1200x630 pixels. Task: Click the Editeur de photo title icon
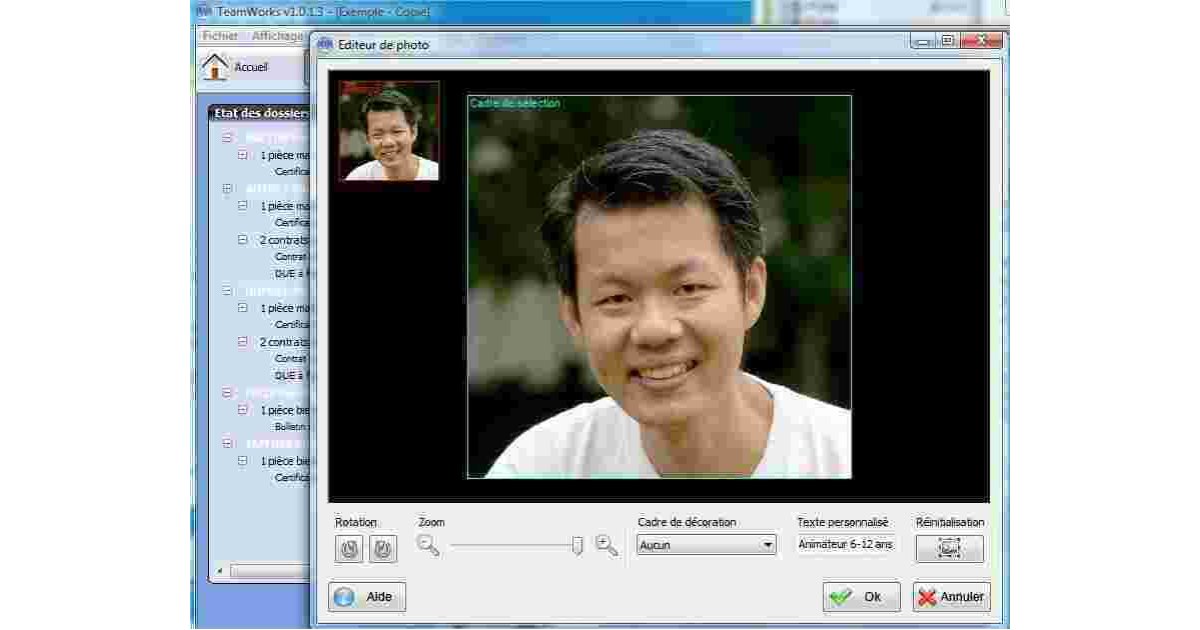[x=325, y=45]
